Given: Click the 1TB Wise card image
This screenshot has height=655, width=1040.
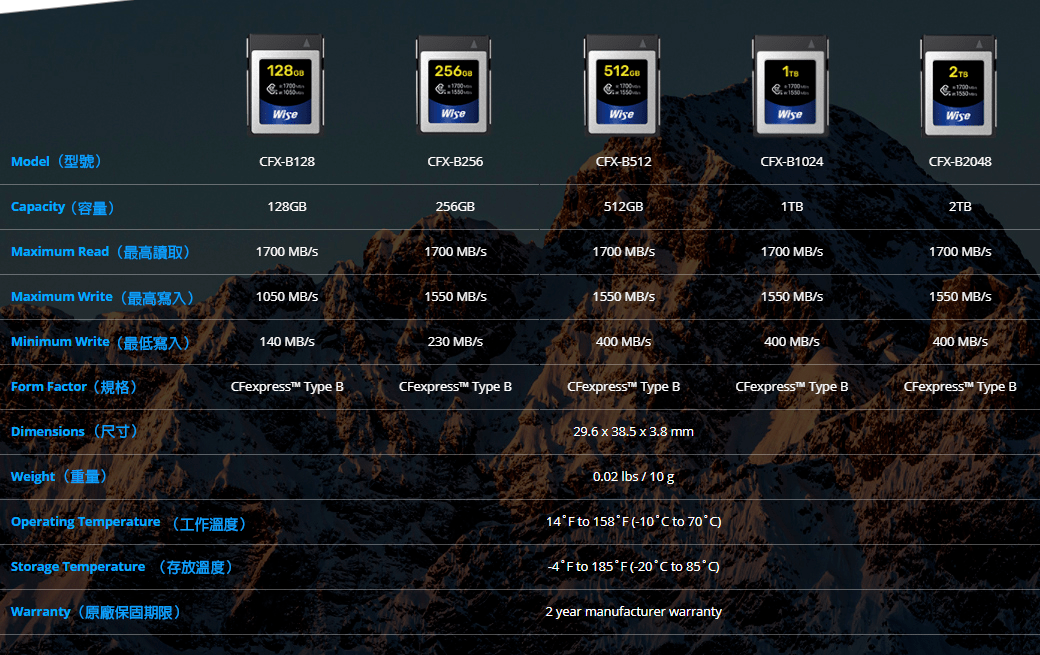Looking at the screenshot, I should tap(791, 85).
